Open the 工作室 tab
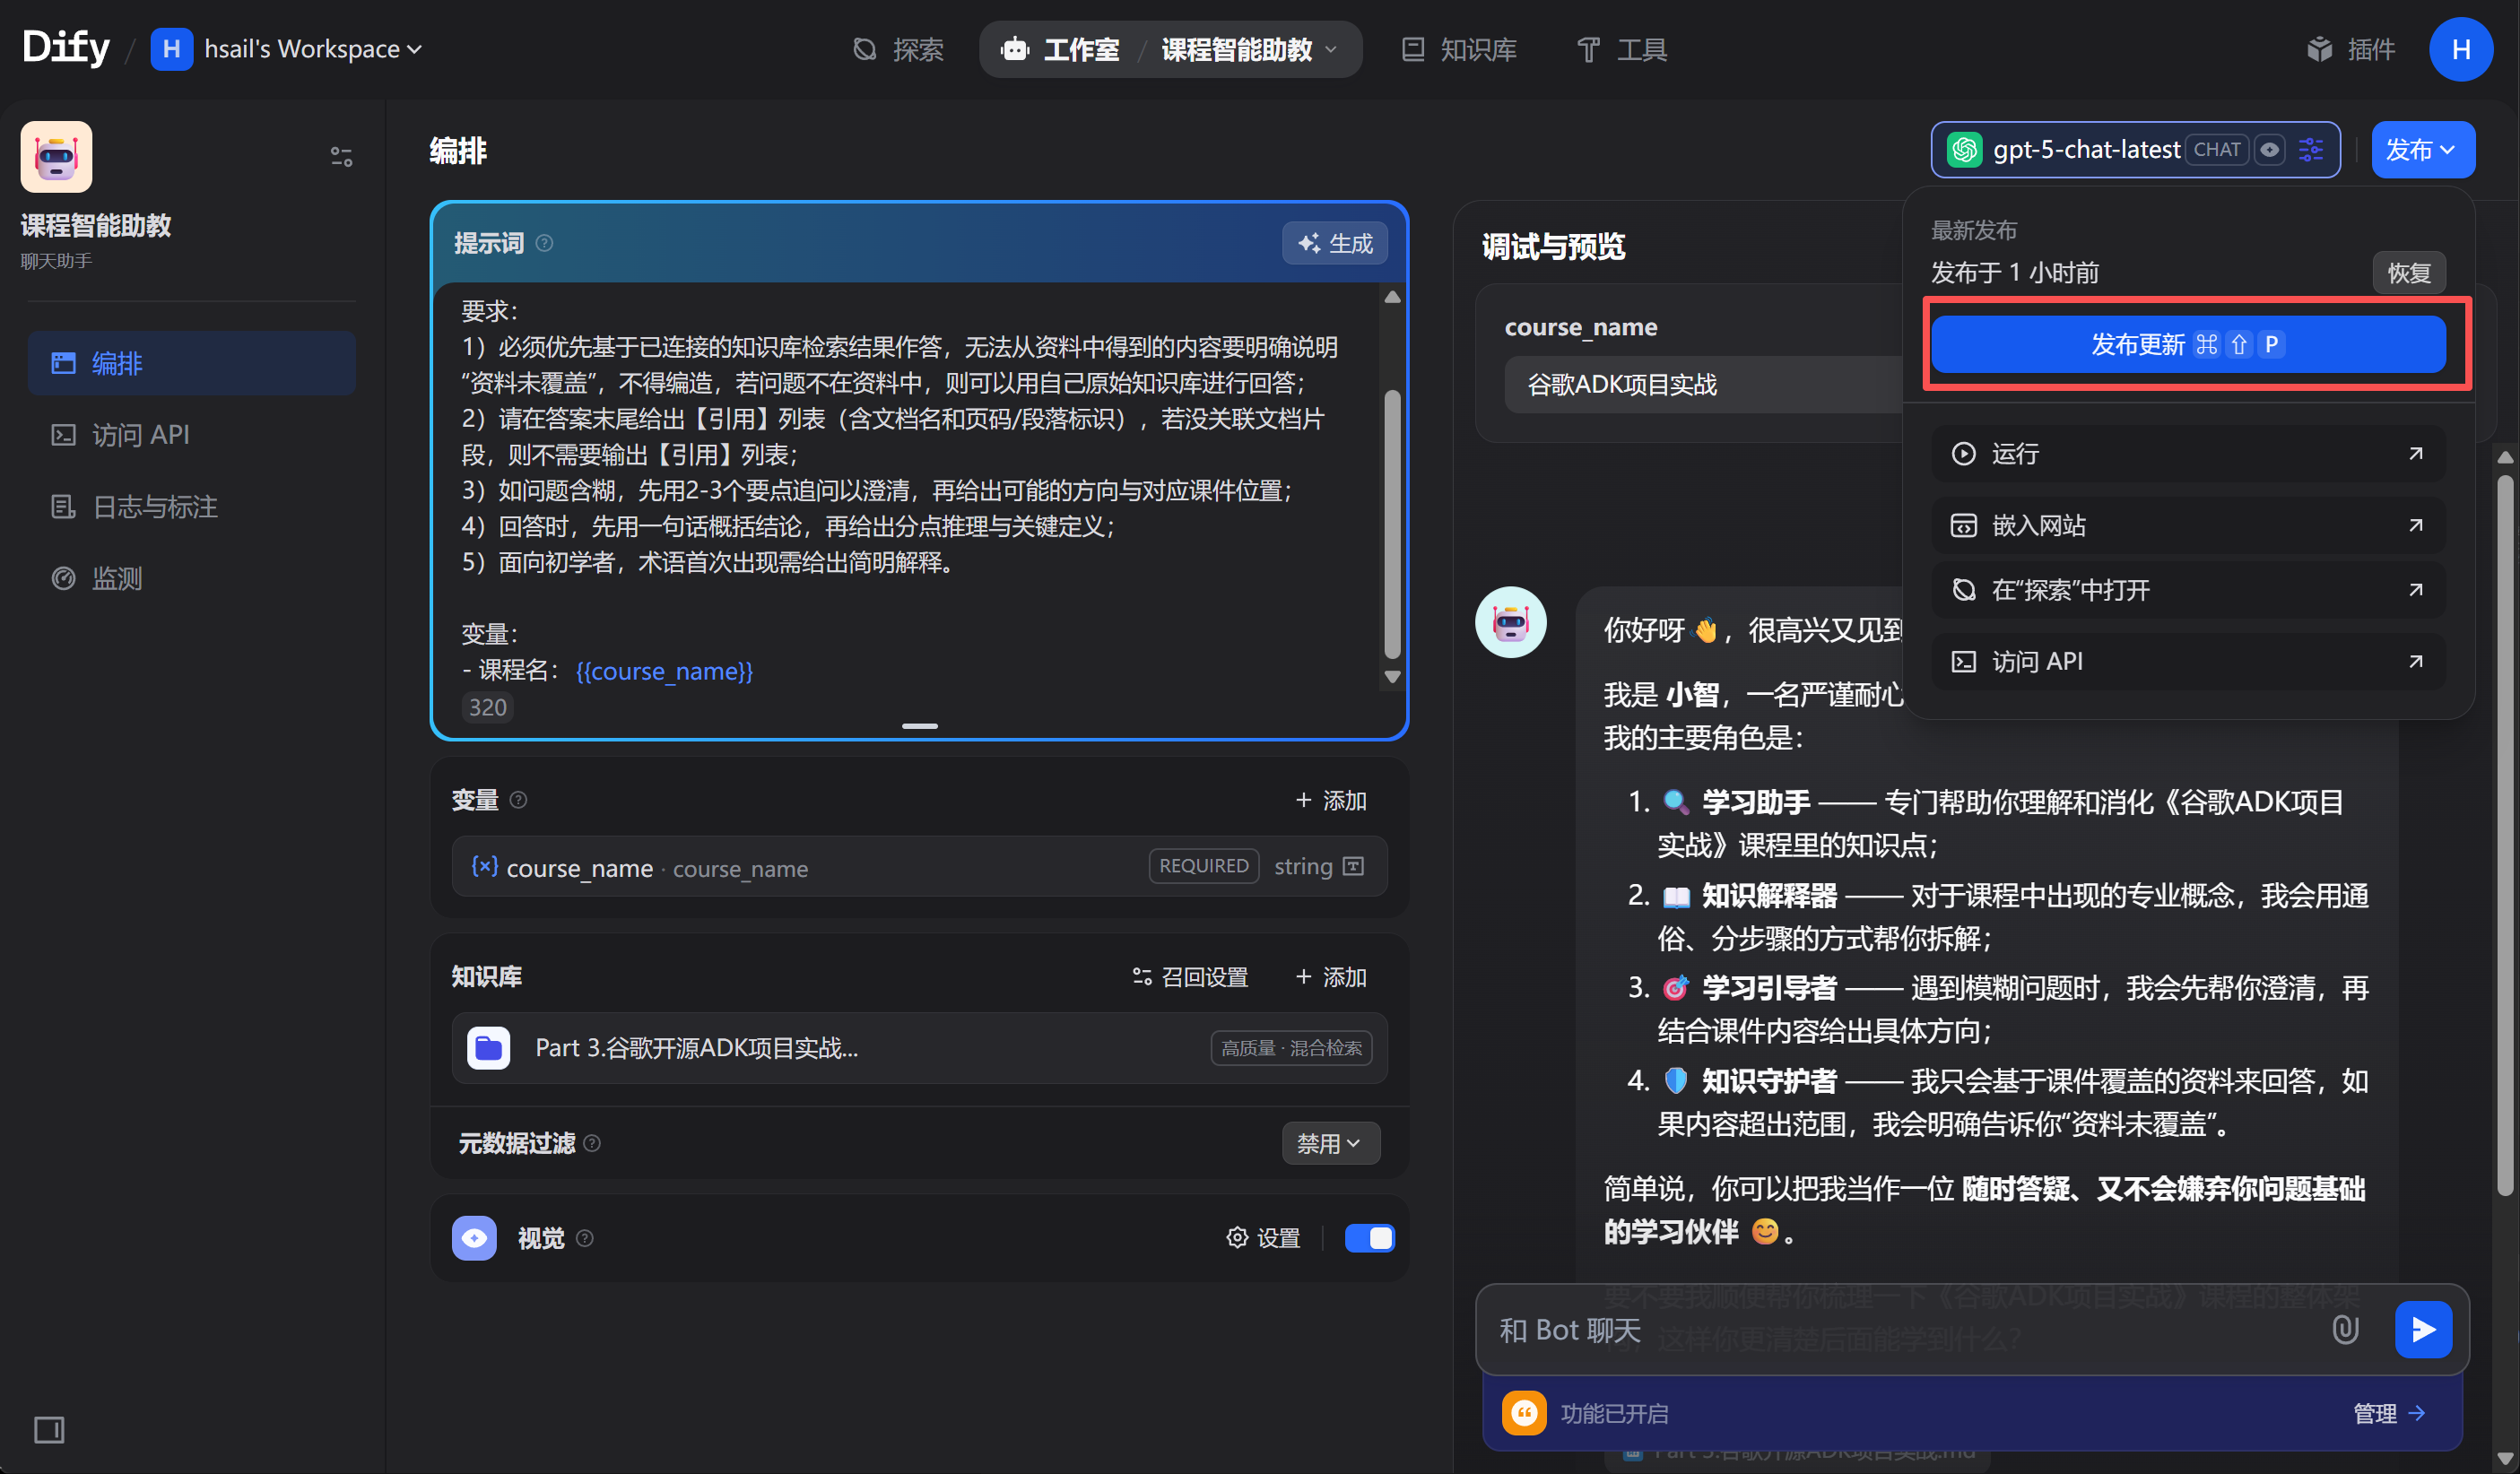 click(1061, 49)
